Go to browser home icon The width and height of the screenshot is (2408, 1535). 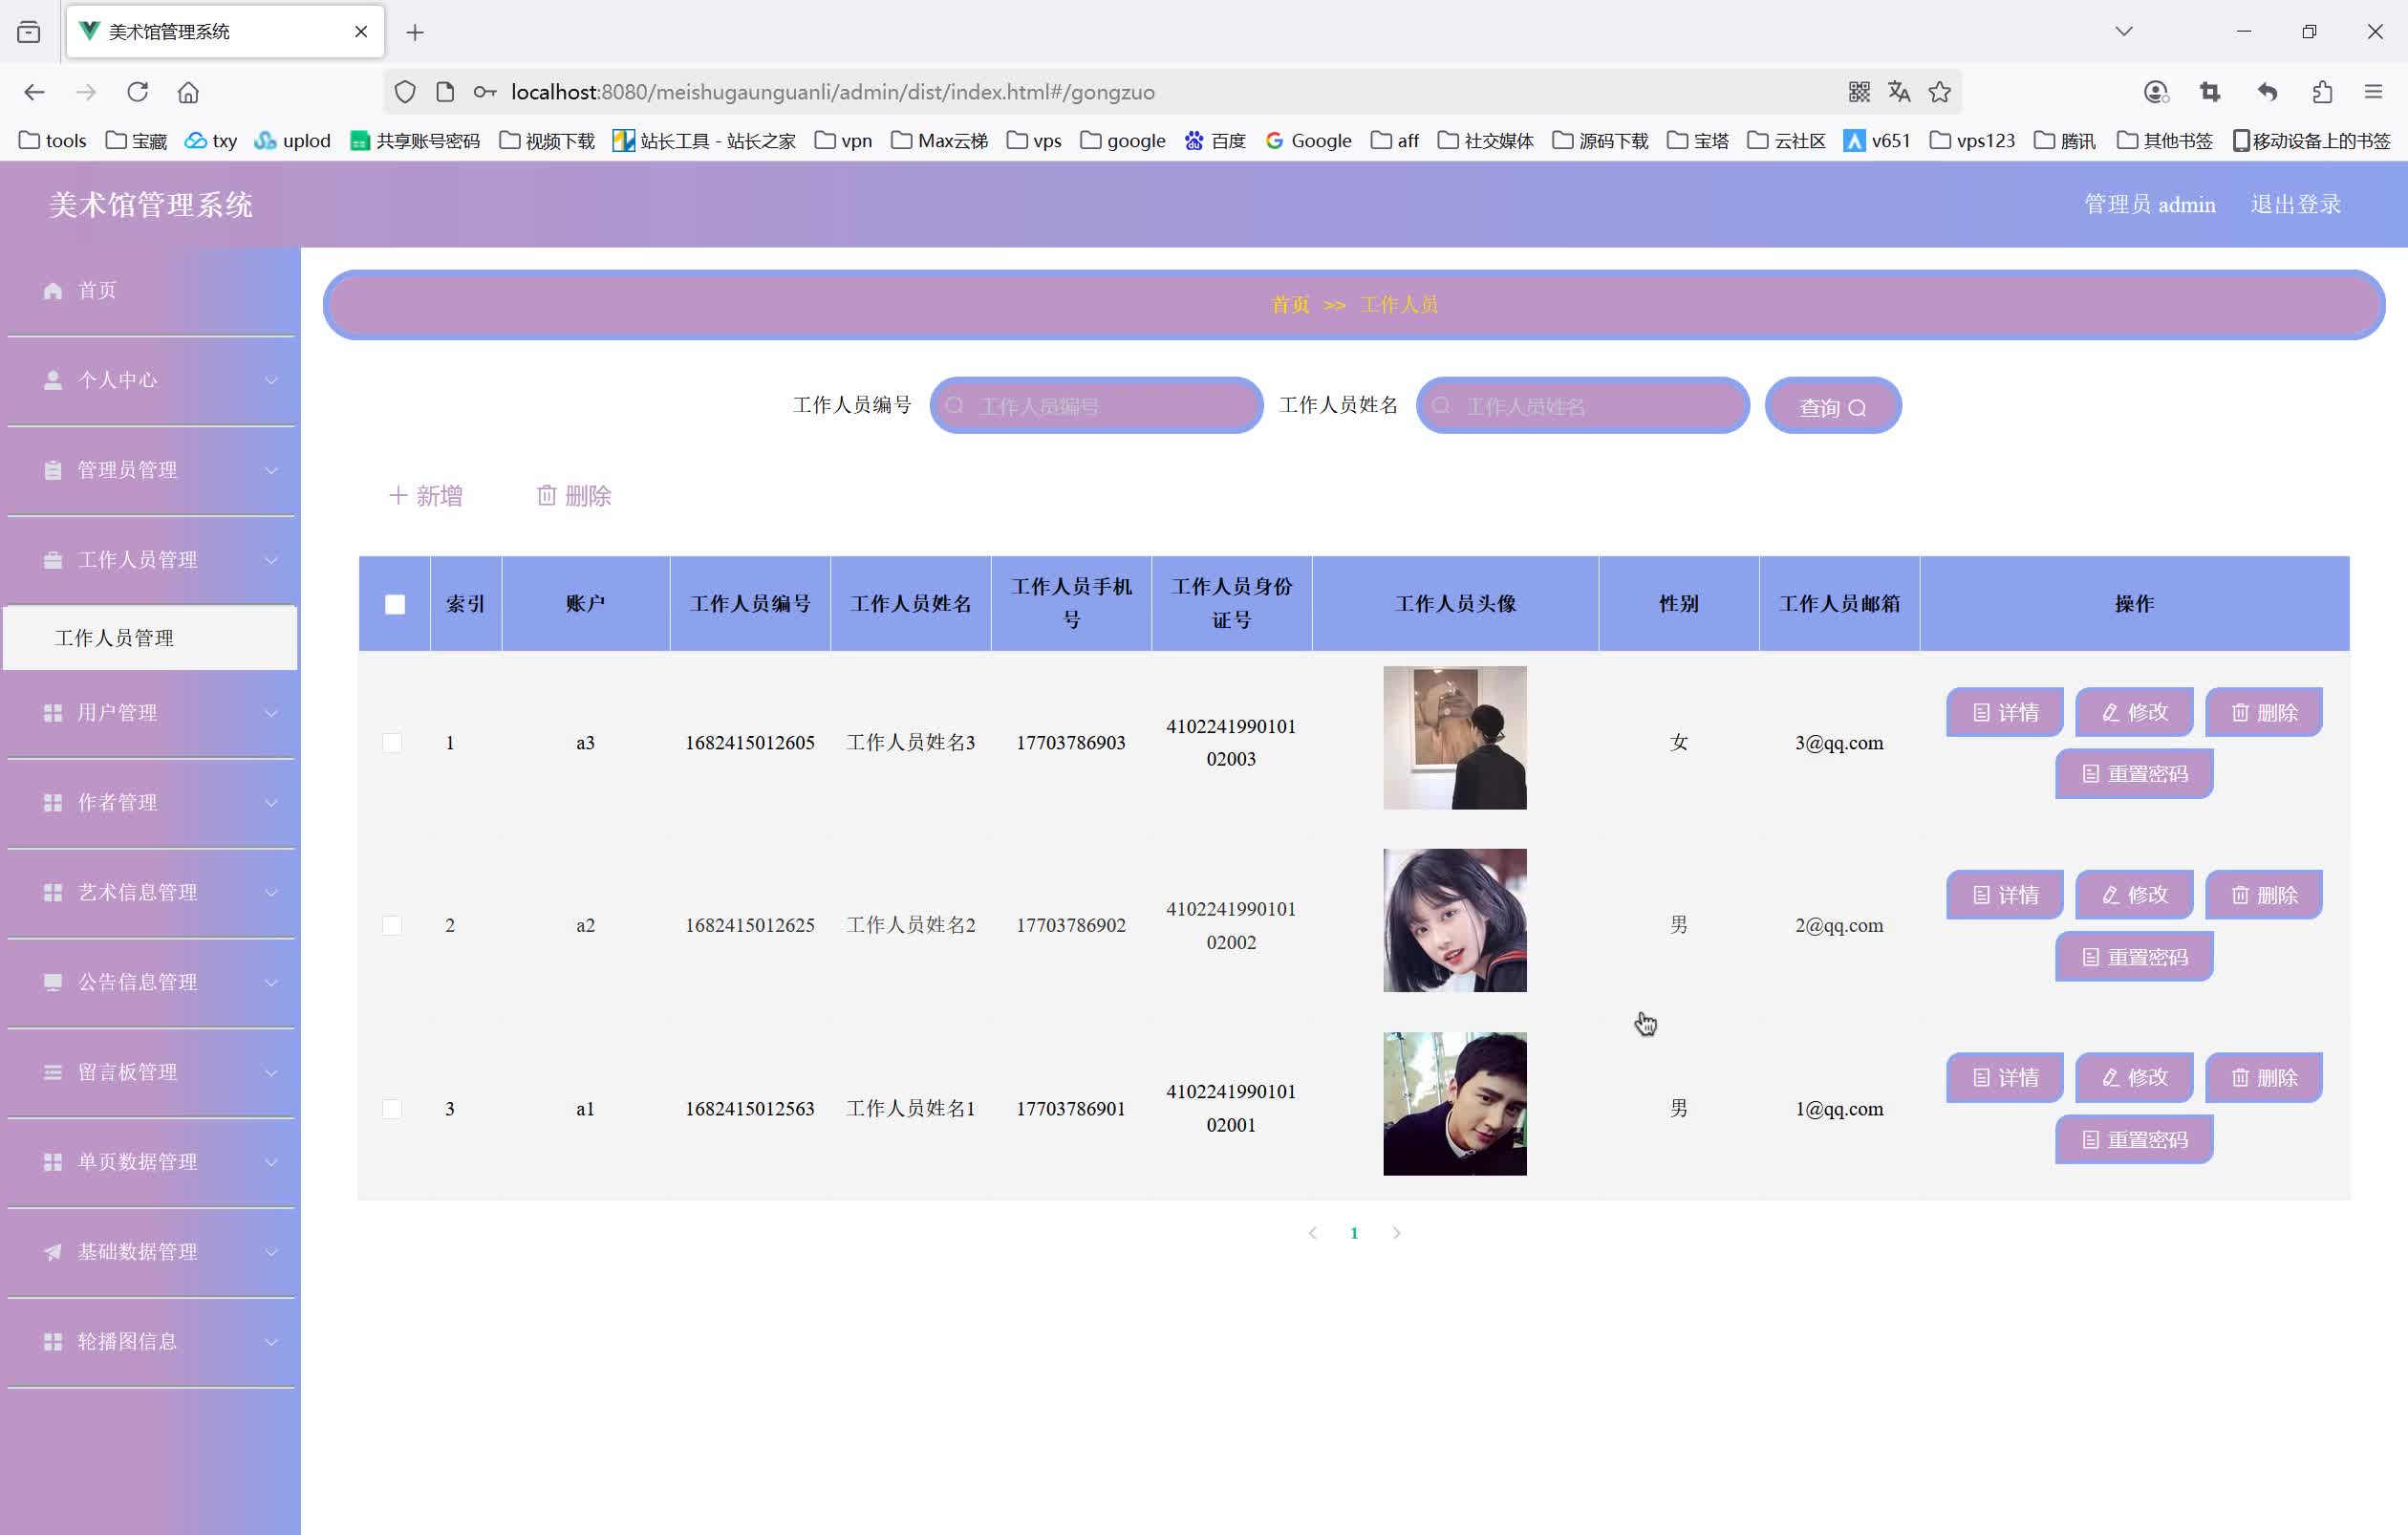point(188,92)
